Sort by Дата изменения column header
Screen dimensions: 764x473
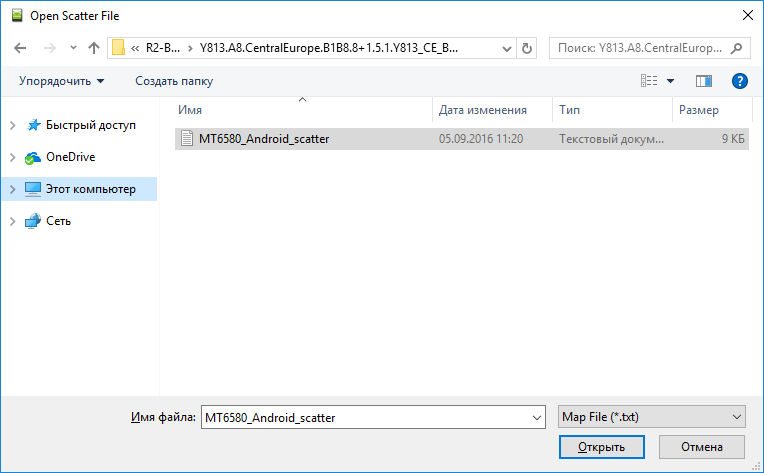click(483, 110)
